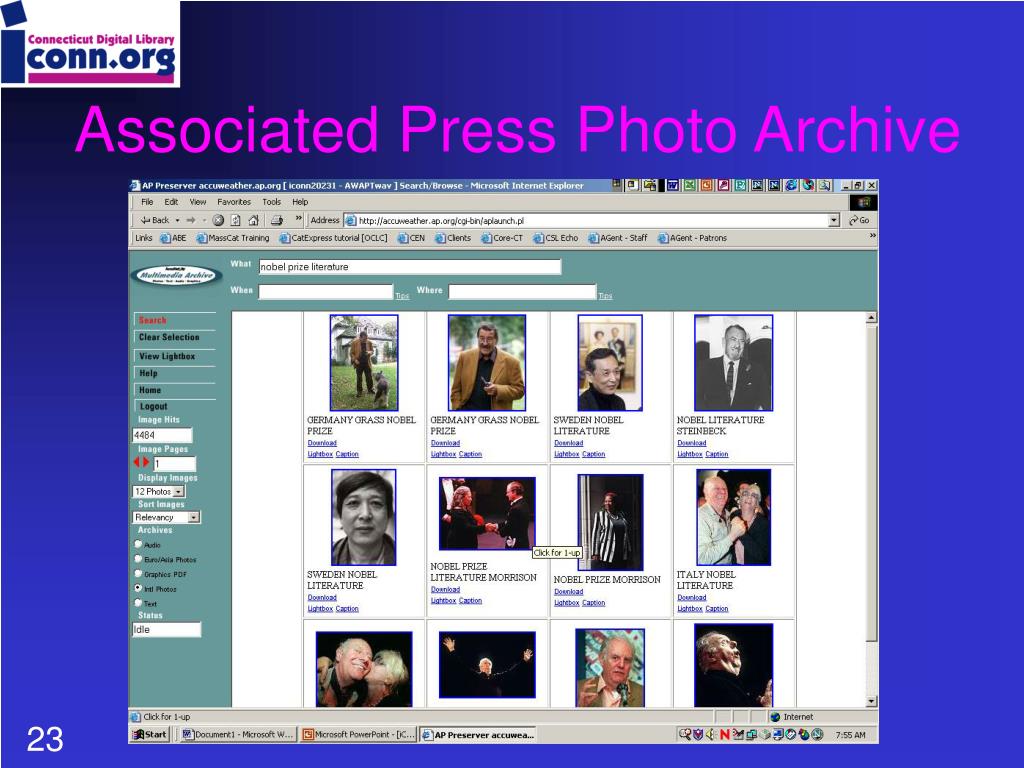Open the Favorites menu

234,202
